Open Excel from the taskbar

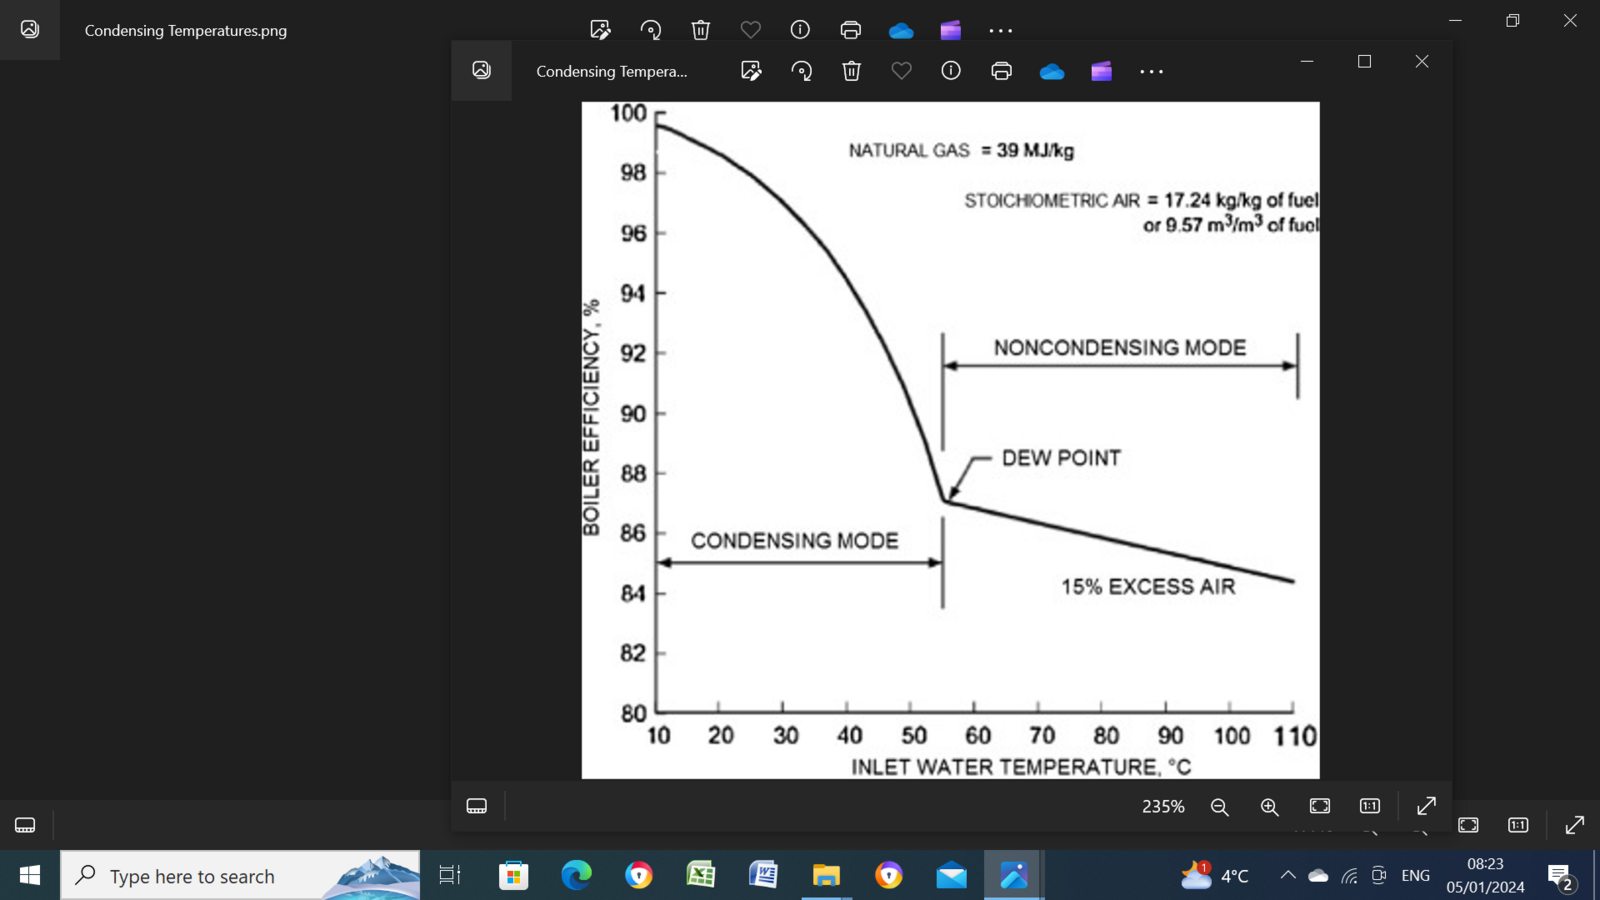click(x=701, y=876)
